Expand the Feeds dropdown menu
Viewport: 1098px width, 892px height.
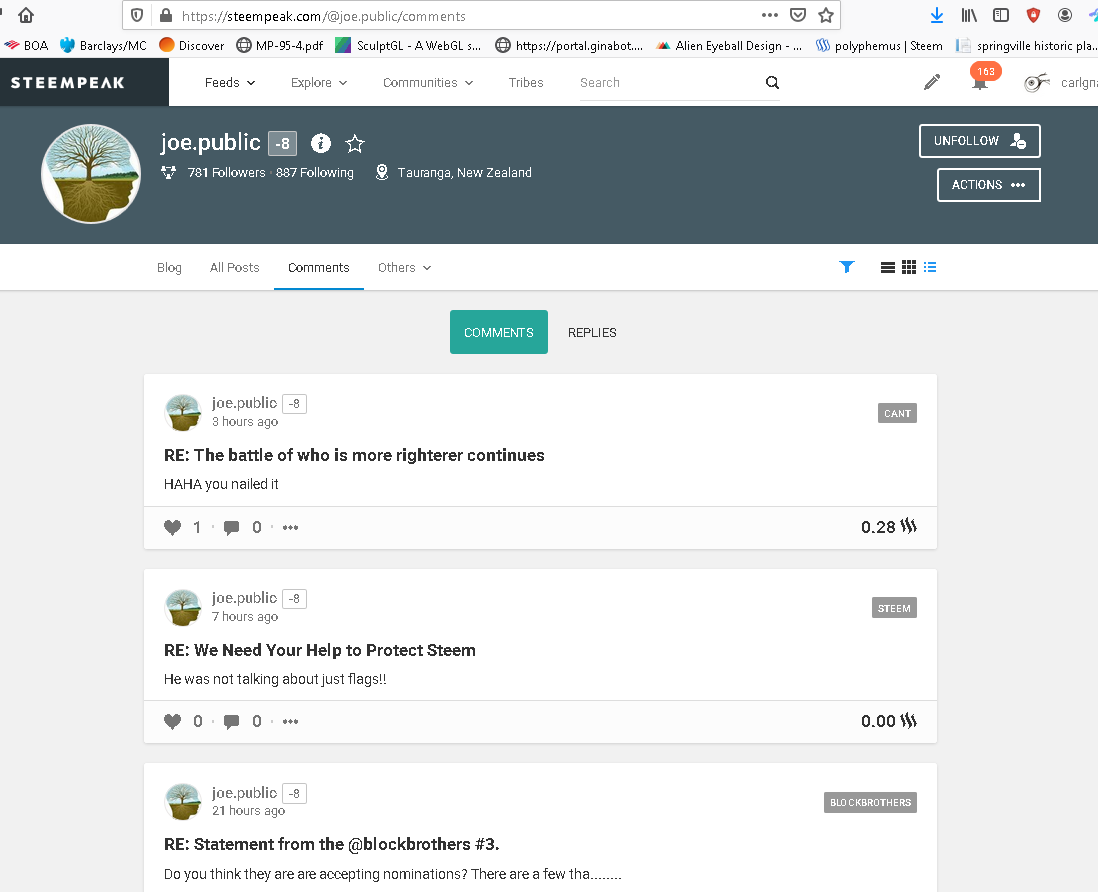coord(230,83)
